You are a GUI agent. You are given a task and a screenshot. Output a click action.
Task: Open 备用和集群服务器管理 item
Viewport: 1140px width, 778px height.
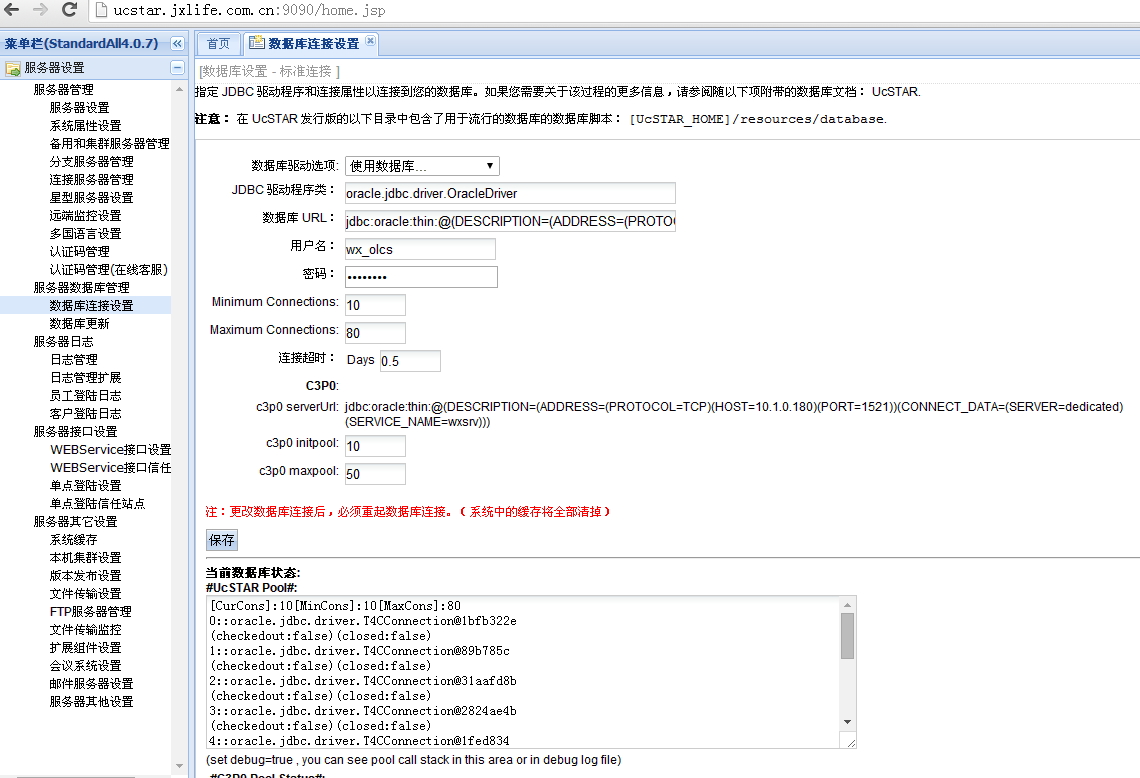click(109, 144)
